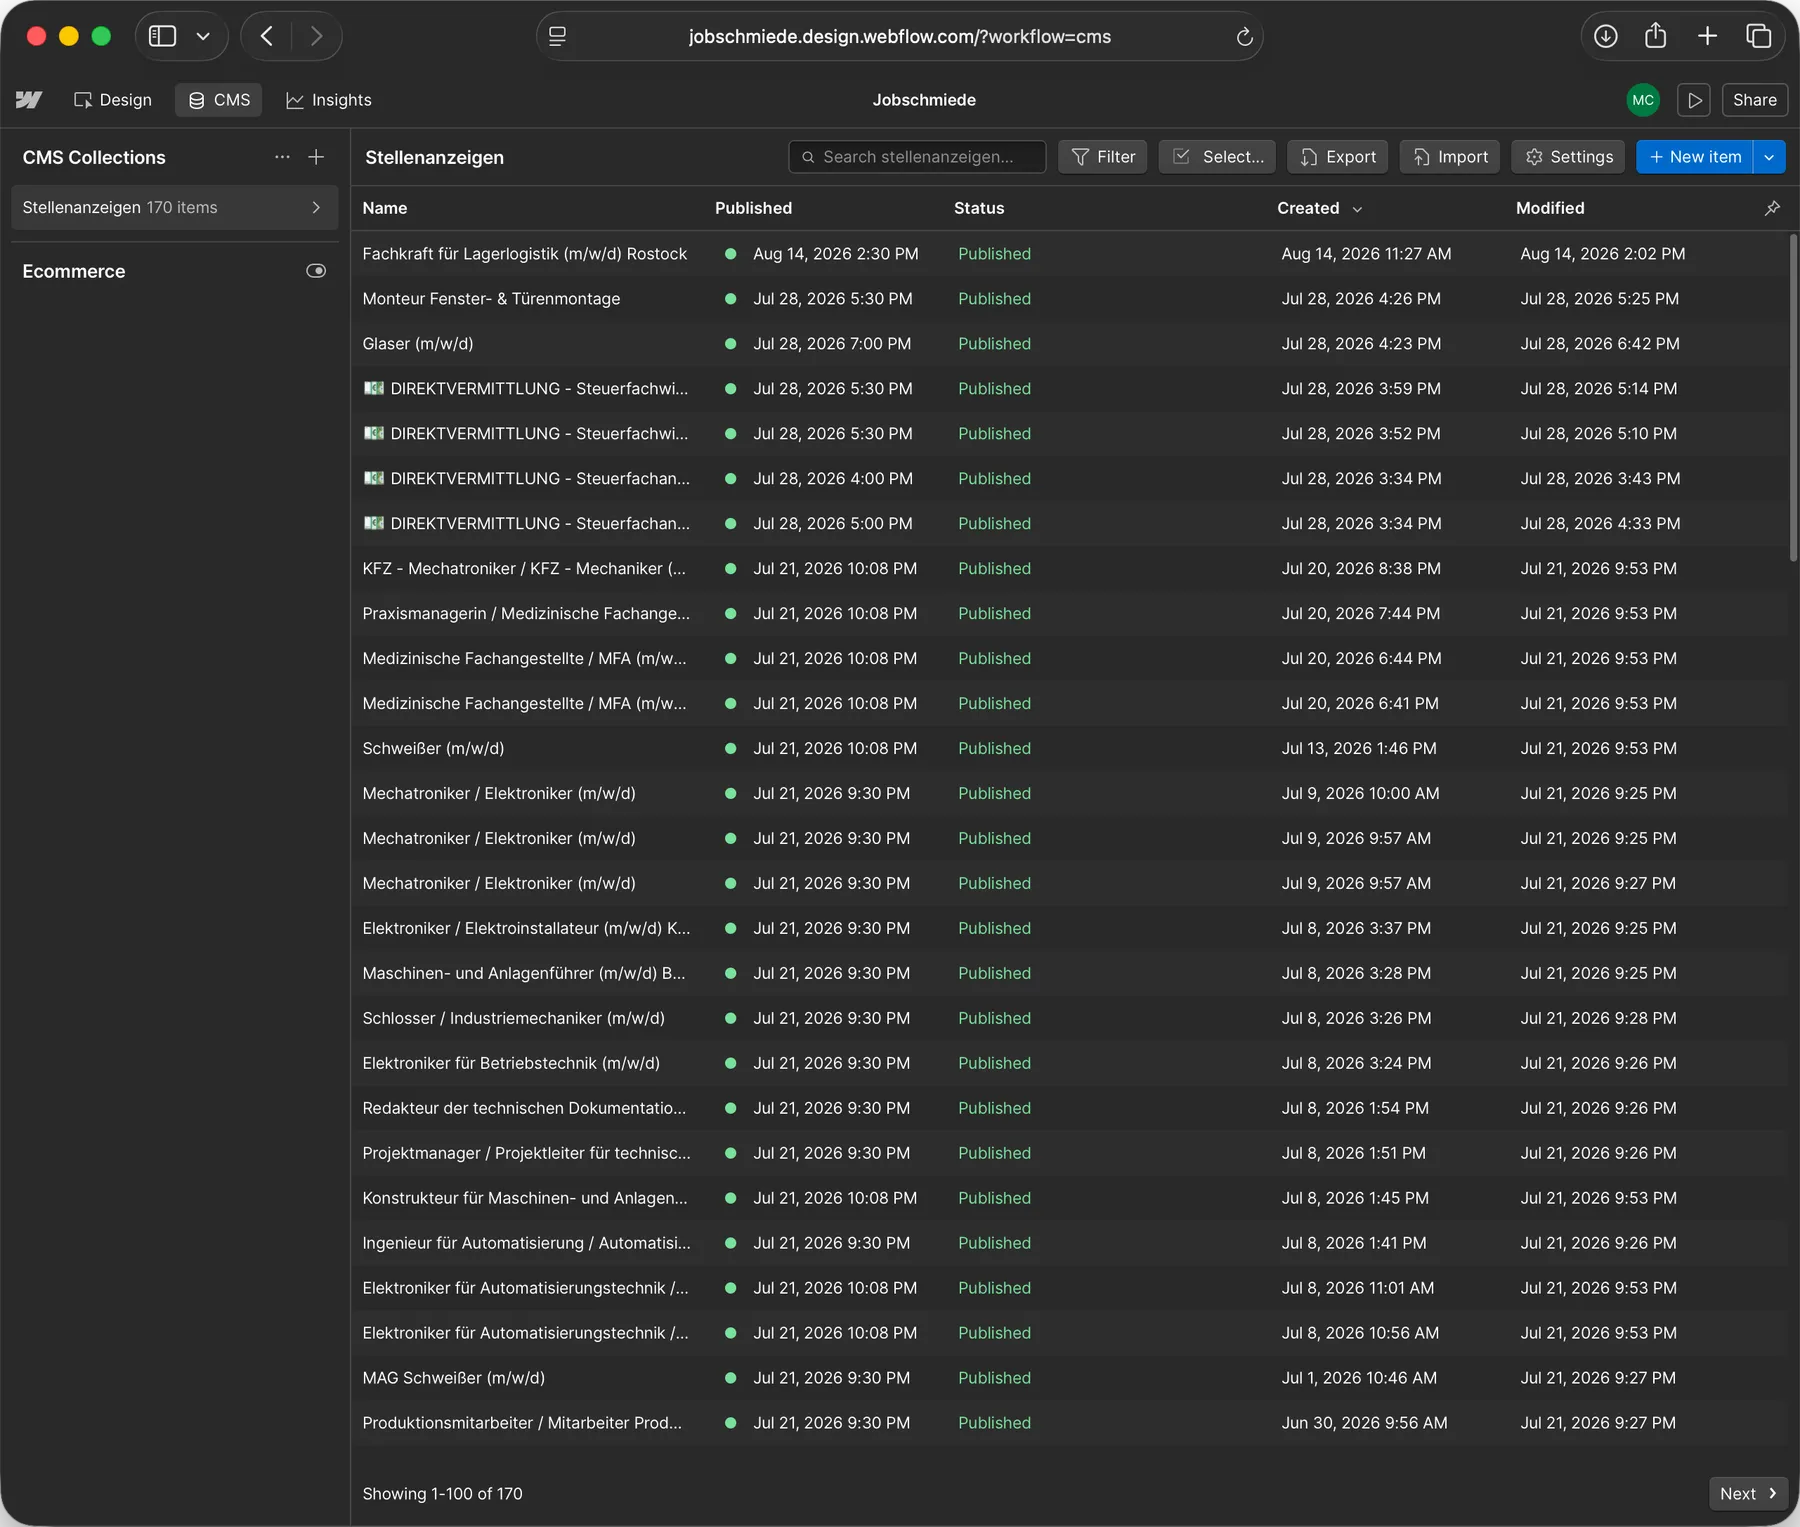Open the Schweißer (m/w/d) item

point(433,748)
